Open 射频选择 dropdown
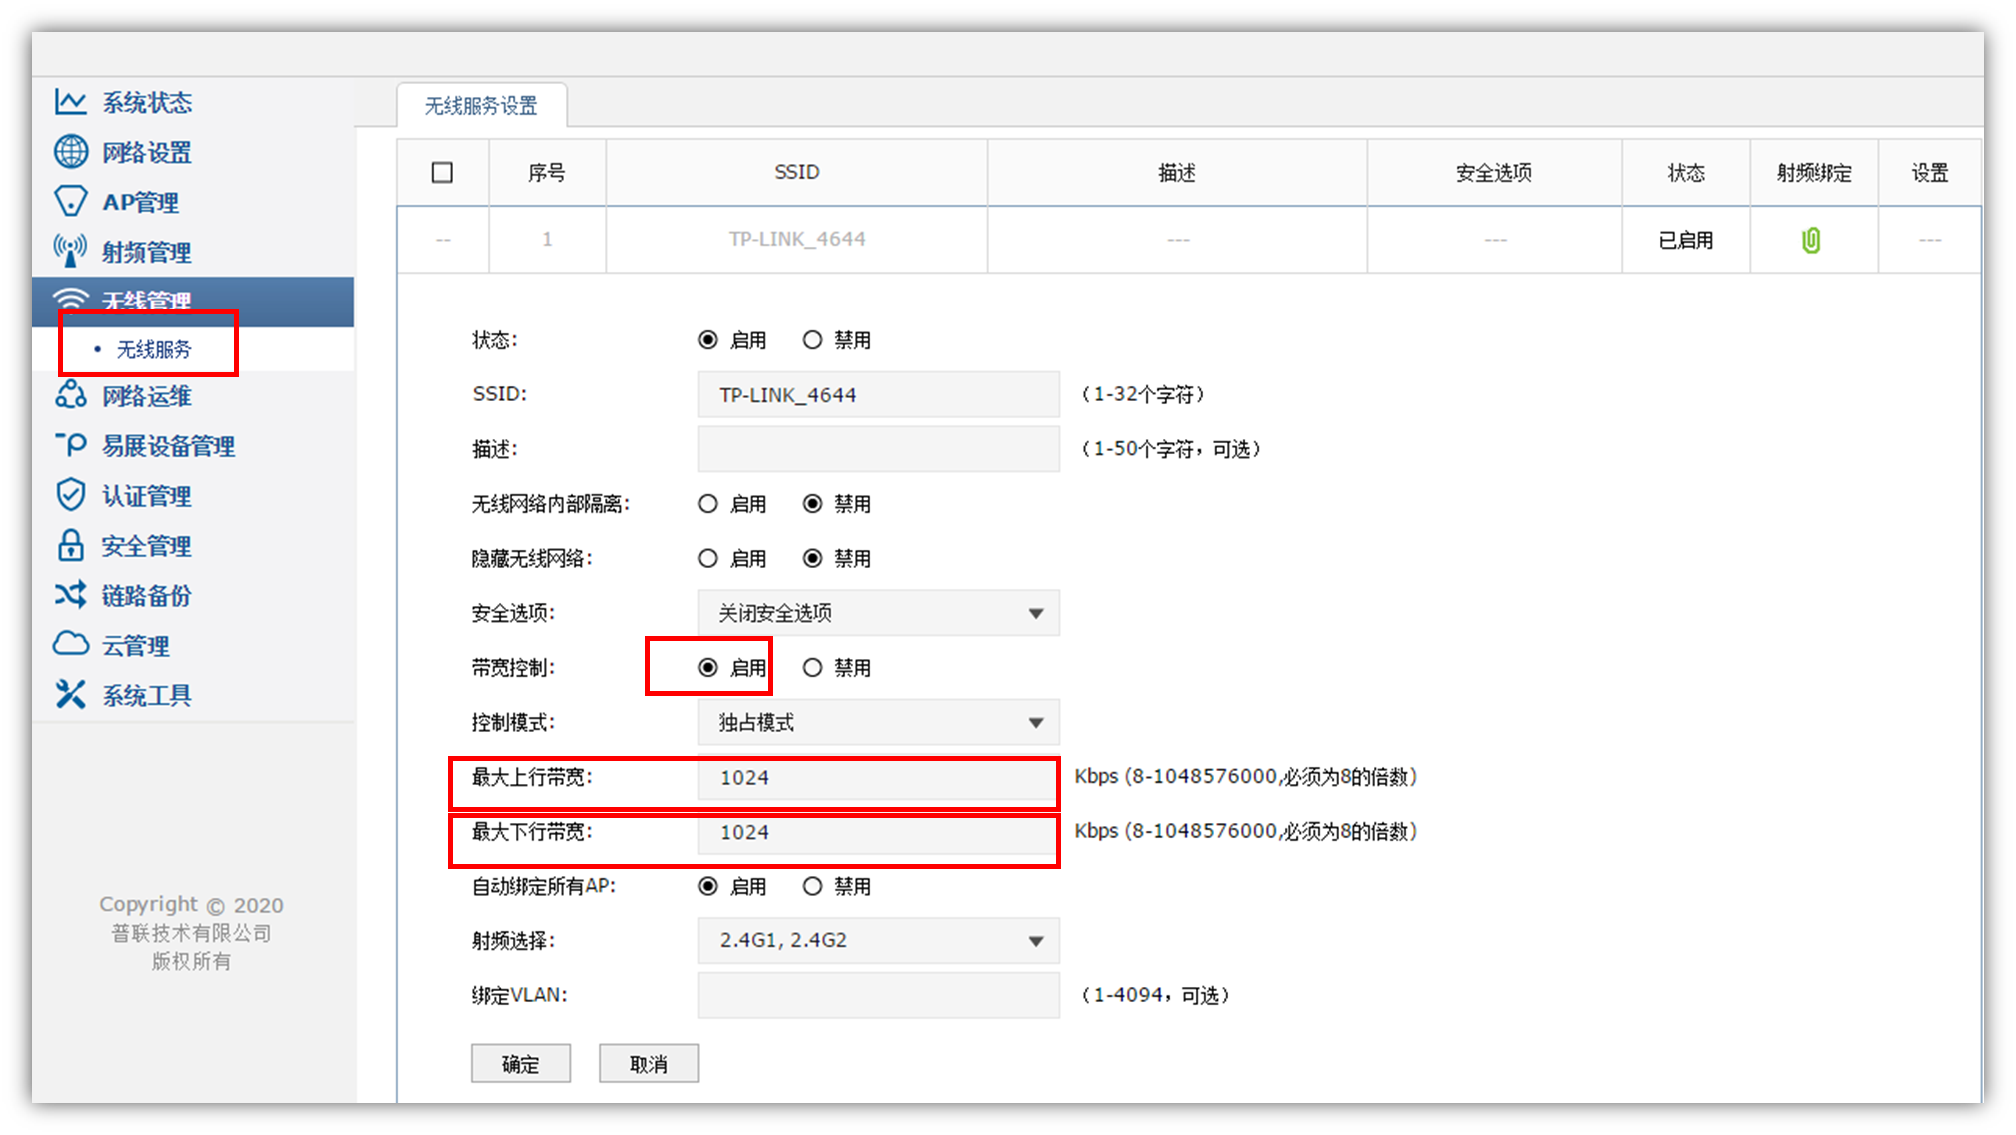The image size is (2016, 1135). click(x=878, y=940)
